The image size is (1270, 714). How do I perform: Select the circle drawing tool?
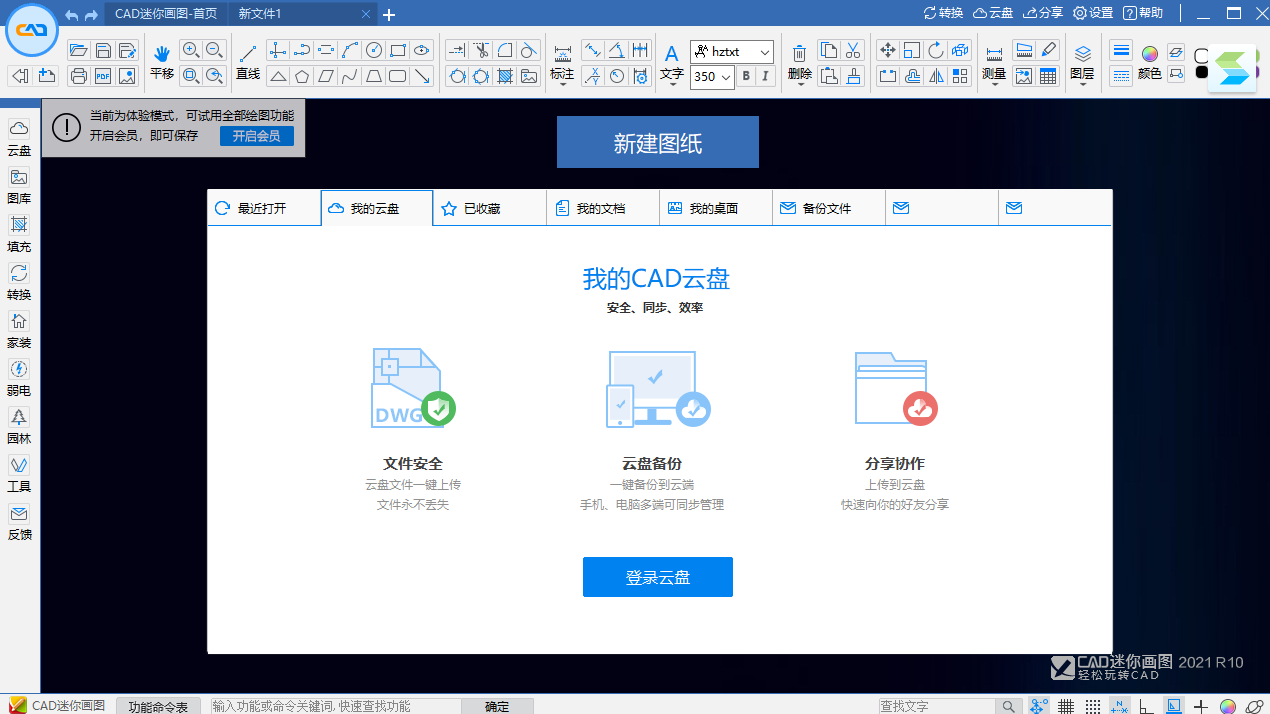point(374,51)
